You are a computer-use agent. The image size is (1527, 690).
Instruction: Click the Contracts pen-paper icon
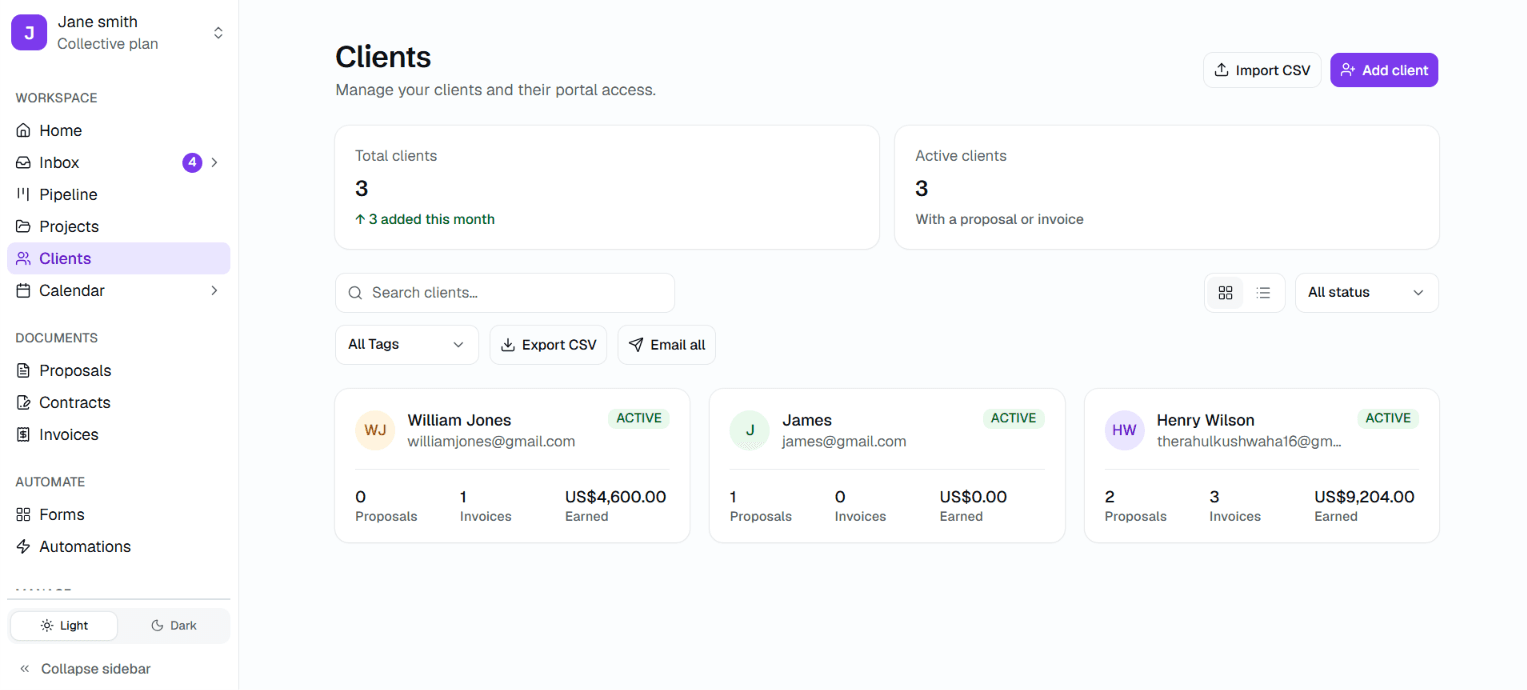click(23, 402)
